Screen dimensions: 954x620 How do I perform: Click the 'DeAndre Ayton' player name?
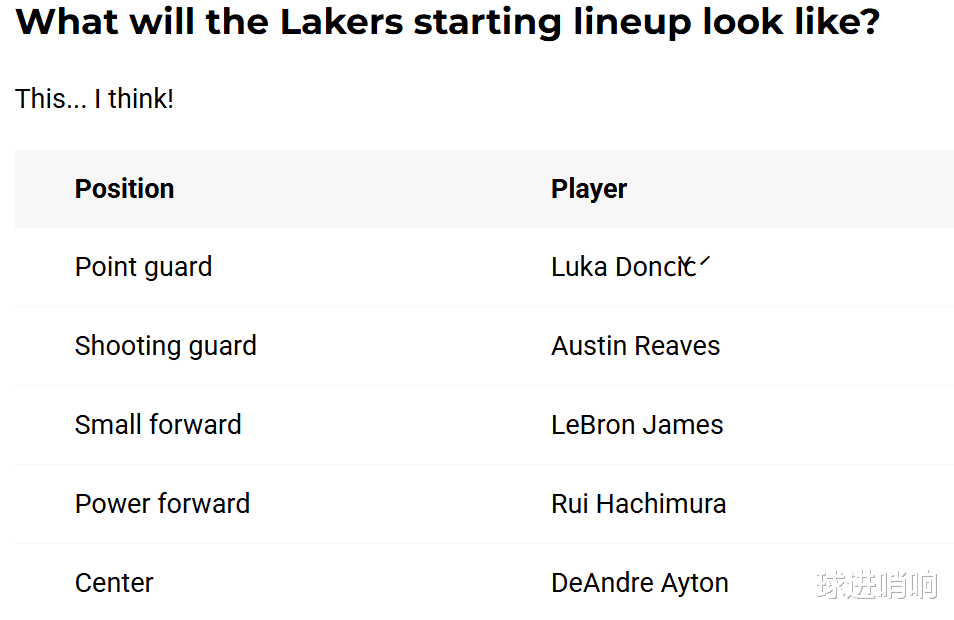pos(639,583)
